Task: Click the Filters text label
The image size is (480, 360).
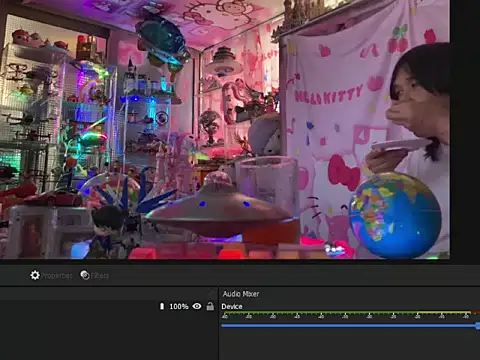Action: (100, 276)
